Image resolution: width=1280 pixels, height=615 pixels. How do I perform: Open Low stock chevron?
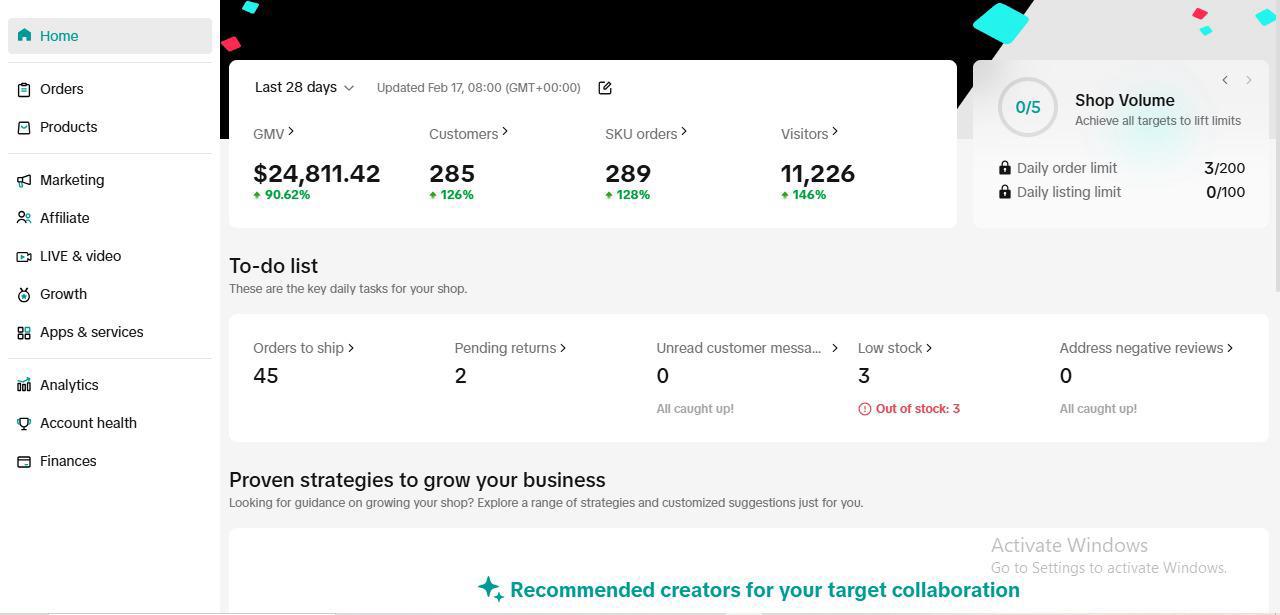point(929,348)
